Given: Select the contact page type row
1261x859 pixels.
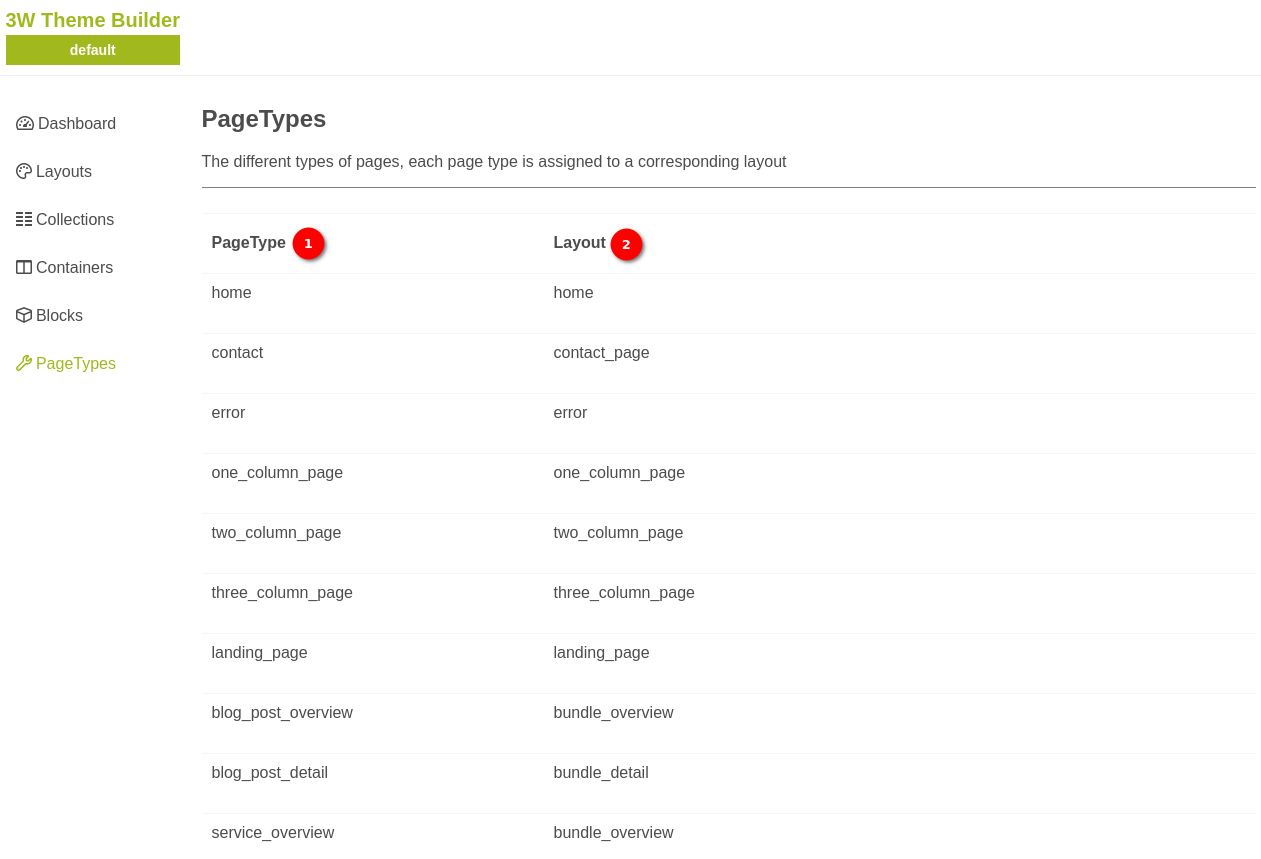Looking at the screenshot, I should (x=237, y=353).
